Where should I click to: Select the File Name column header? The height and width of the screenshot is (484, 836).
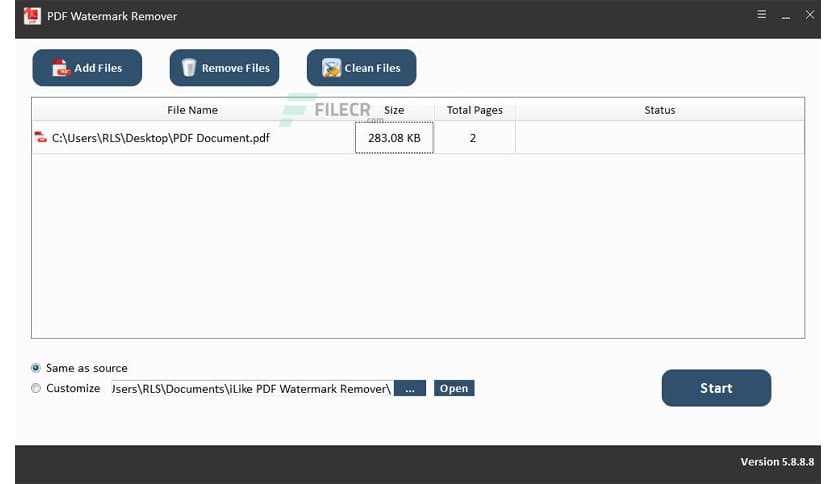[x=192, y=110]
